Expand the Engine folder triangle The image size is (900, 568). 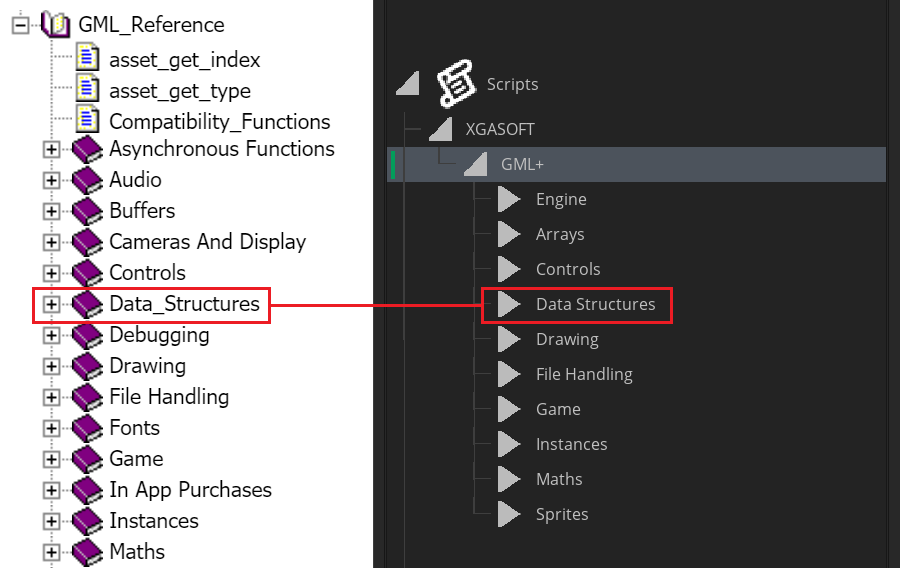(x=509, y=199)
